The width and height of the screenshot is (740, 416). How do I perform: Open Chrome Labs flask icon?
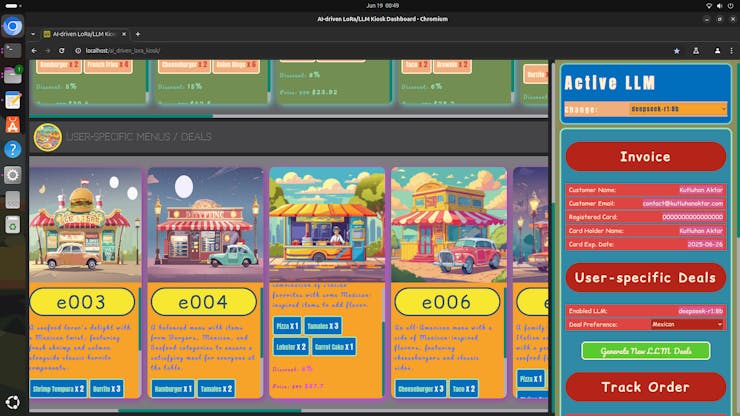click(x=696, y=51)
